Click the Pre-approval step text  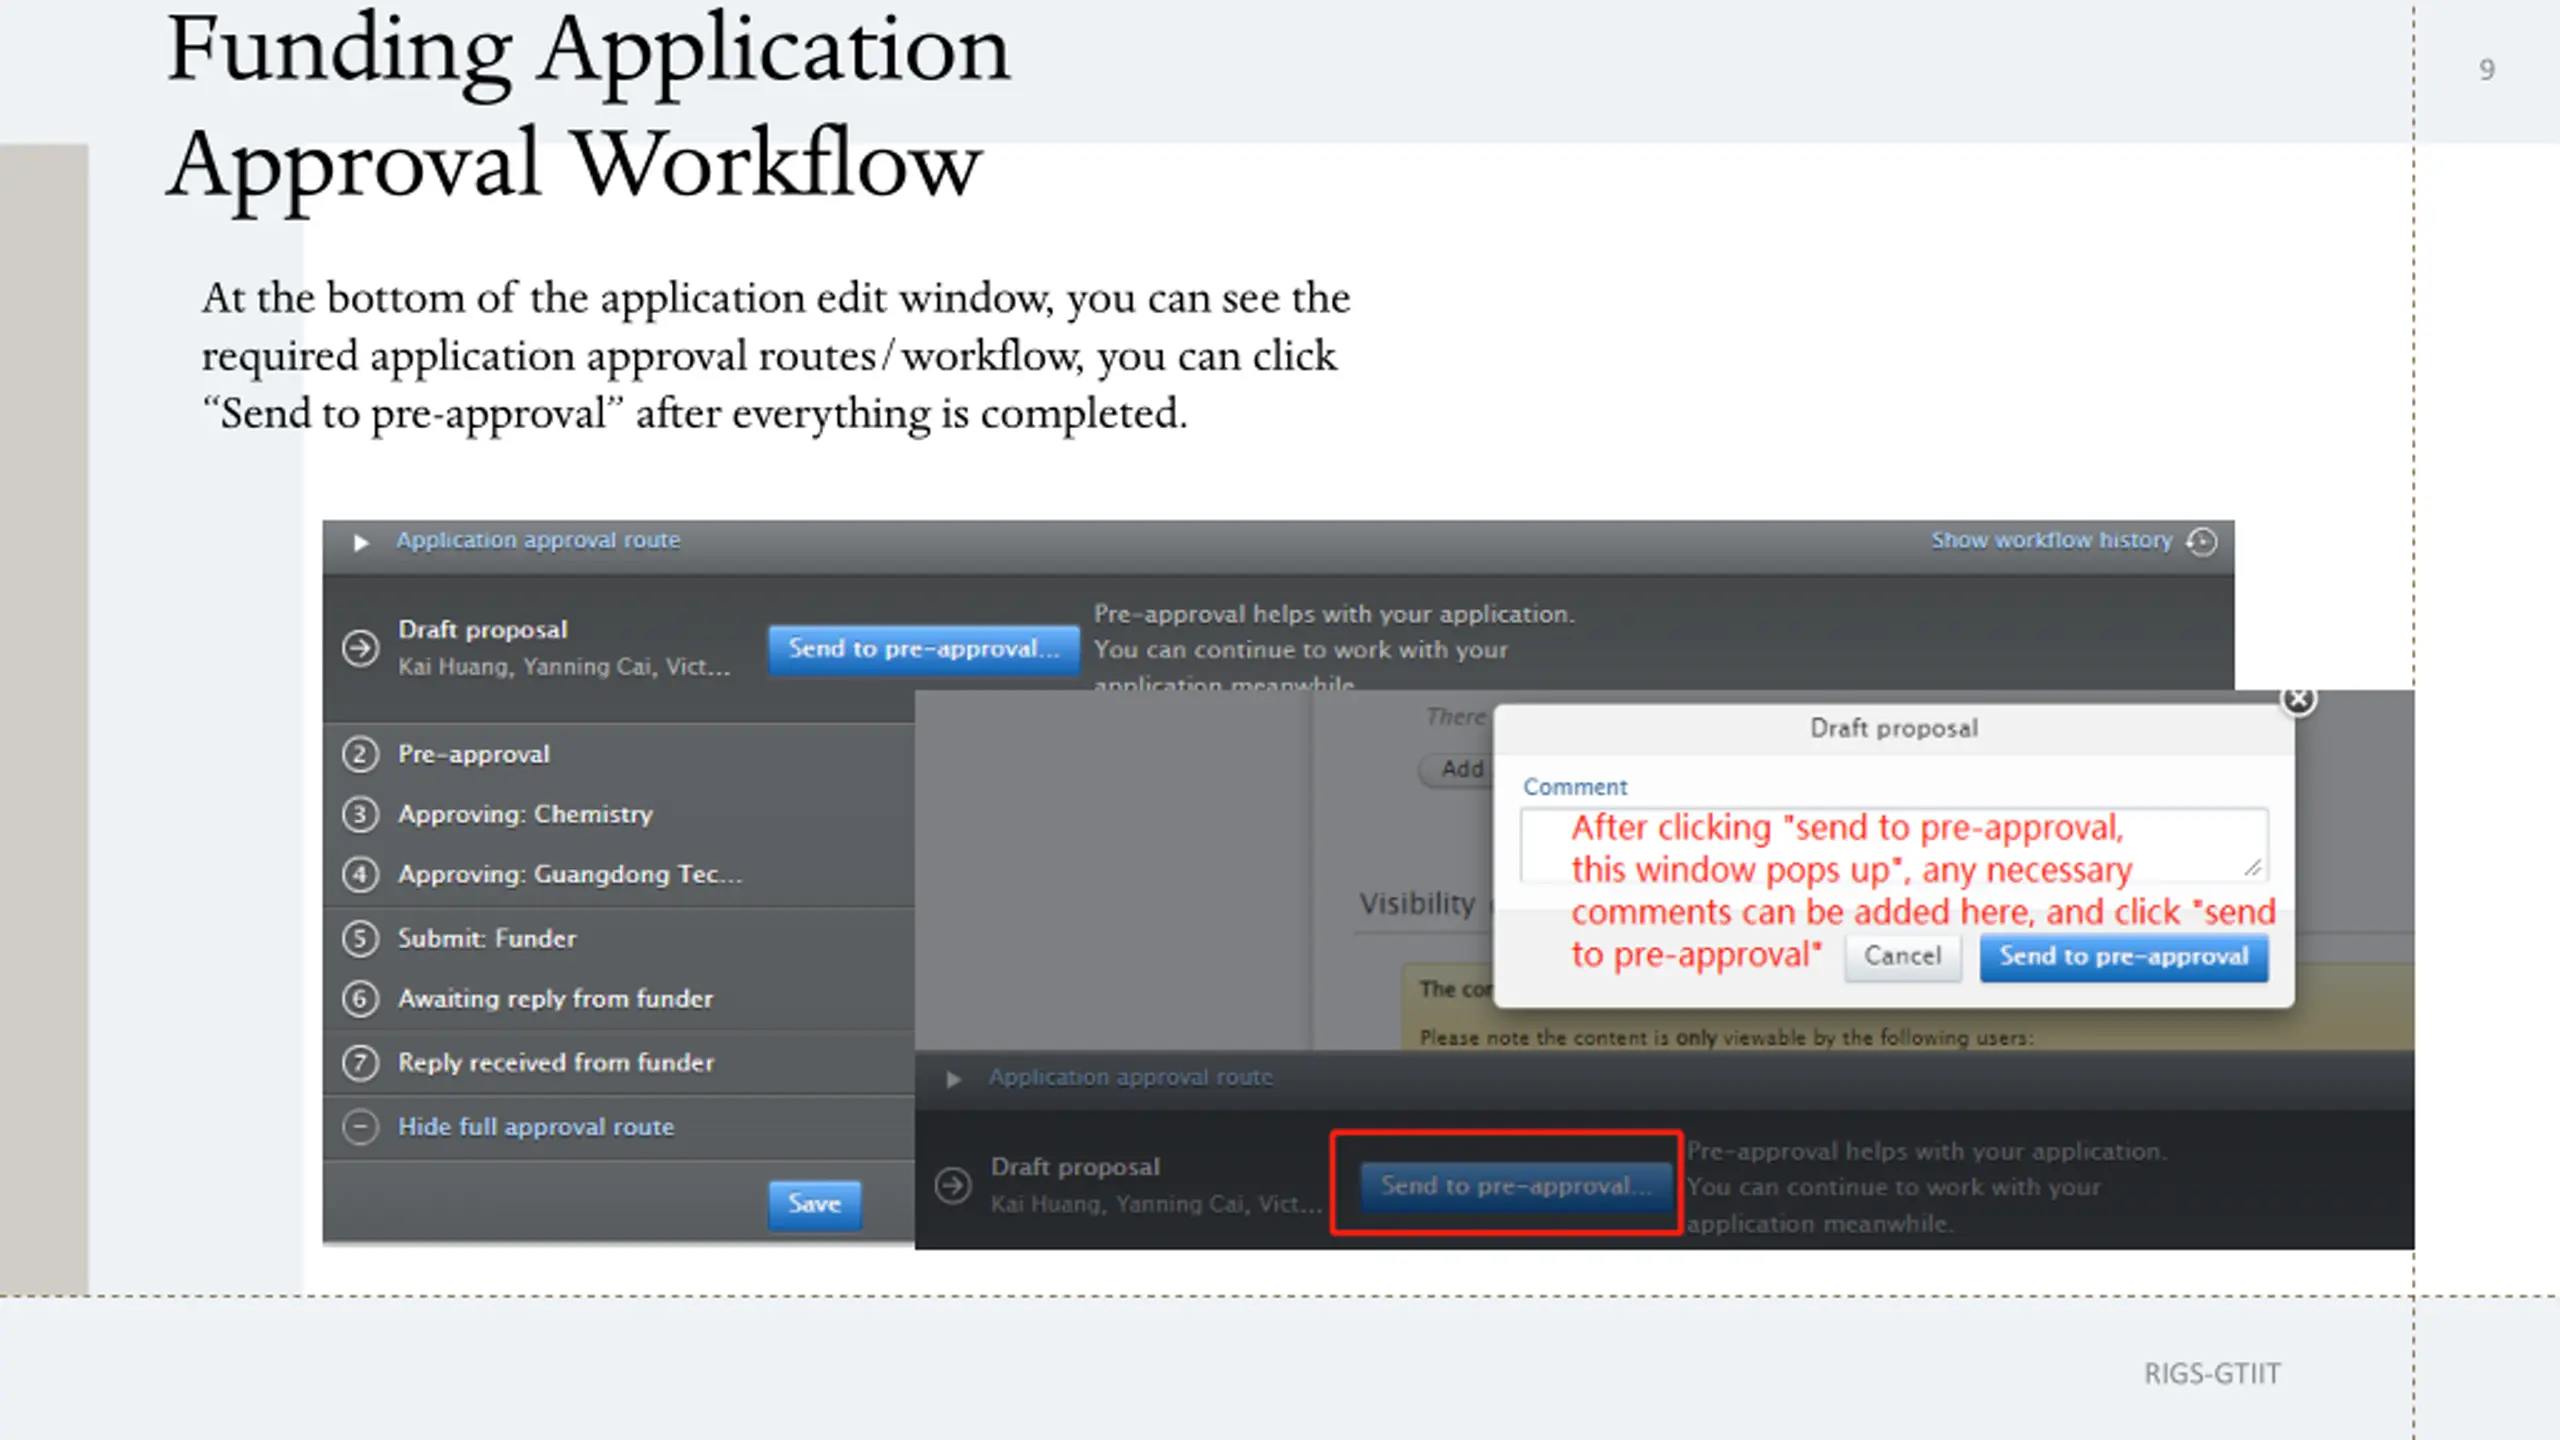pyautogui.click(x=474, y=754)
